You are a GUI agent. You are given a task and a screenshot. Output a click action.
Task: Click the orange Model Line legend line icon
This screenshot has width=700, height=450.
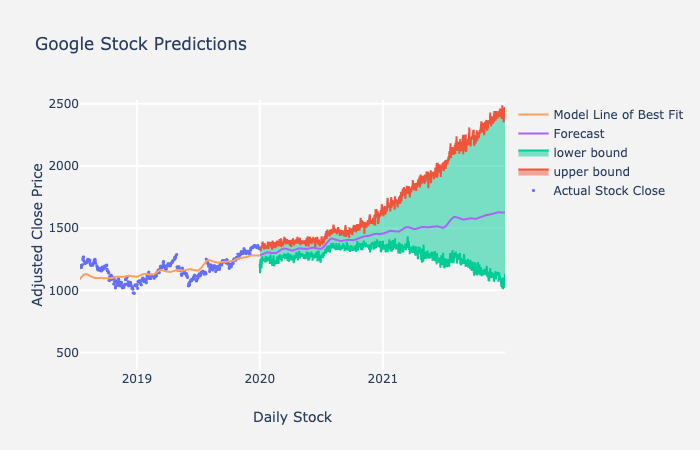point(534,115)
